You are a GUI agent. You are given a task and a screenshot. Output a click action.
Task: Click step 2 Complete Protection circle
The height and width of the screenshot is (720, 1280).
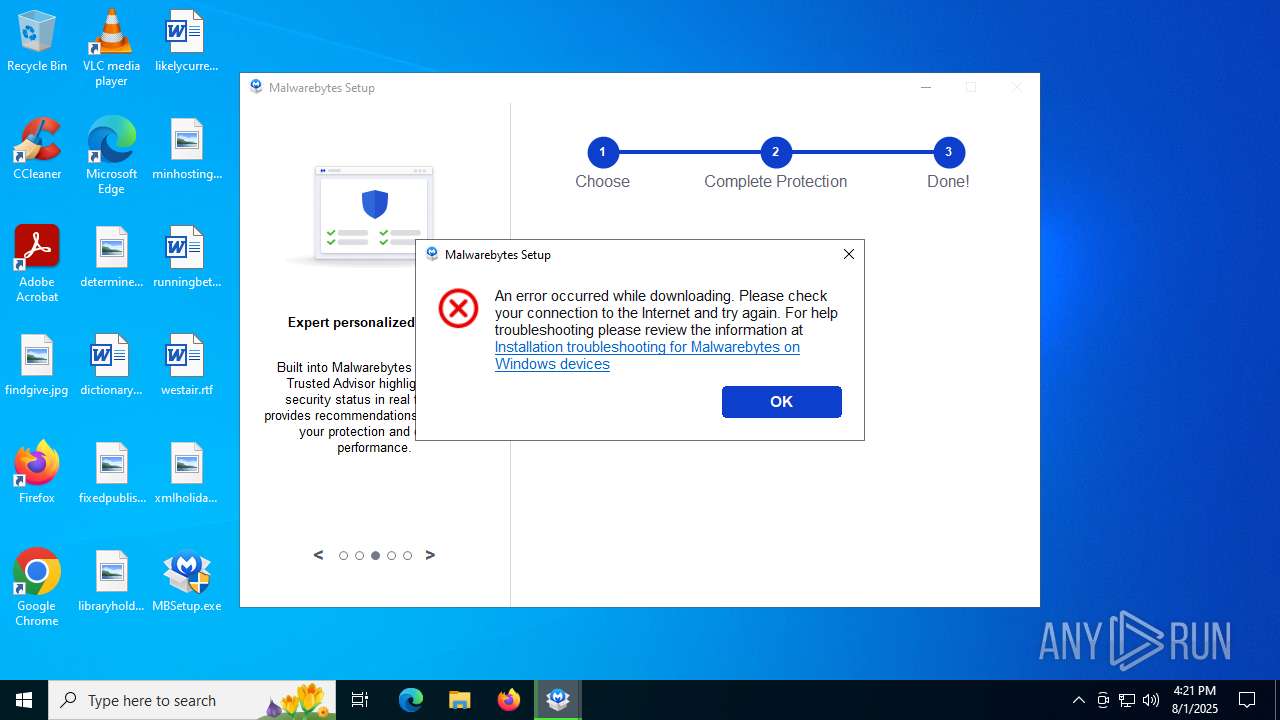775,153
